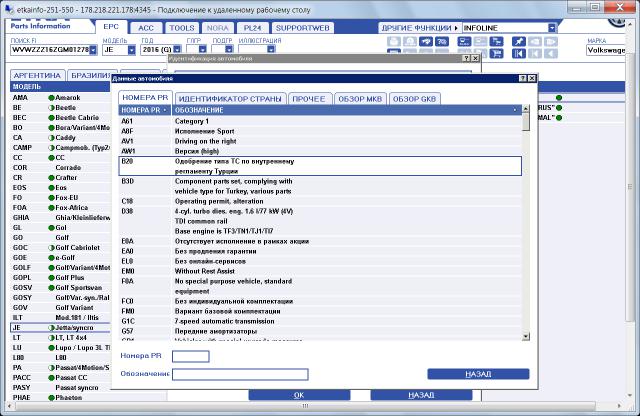Close the Идентификация автомобиля dialog
The image size is (640, 416).
click(x=475, y=58)
